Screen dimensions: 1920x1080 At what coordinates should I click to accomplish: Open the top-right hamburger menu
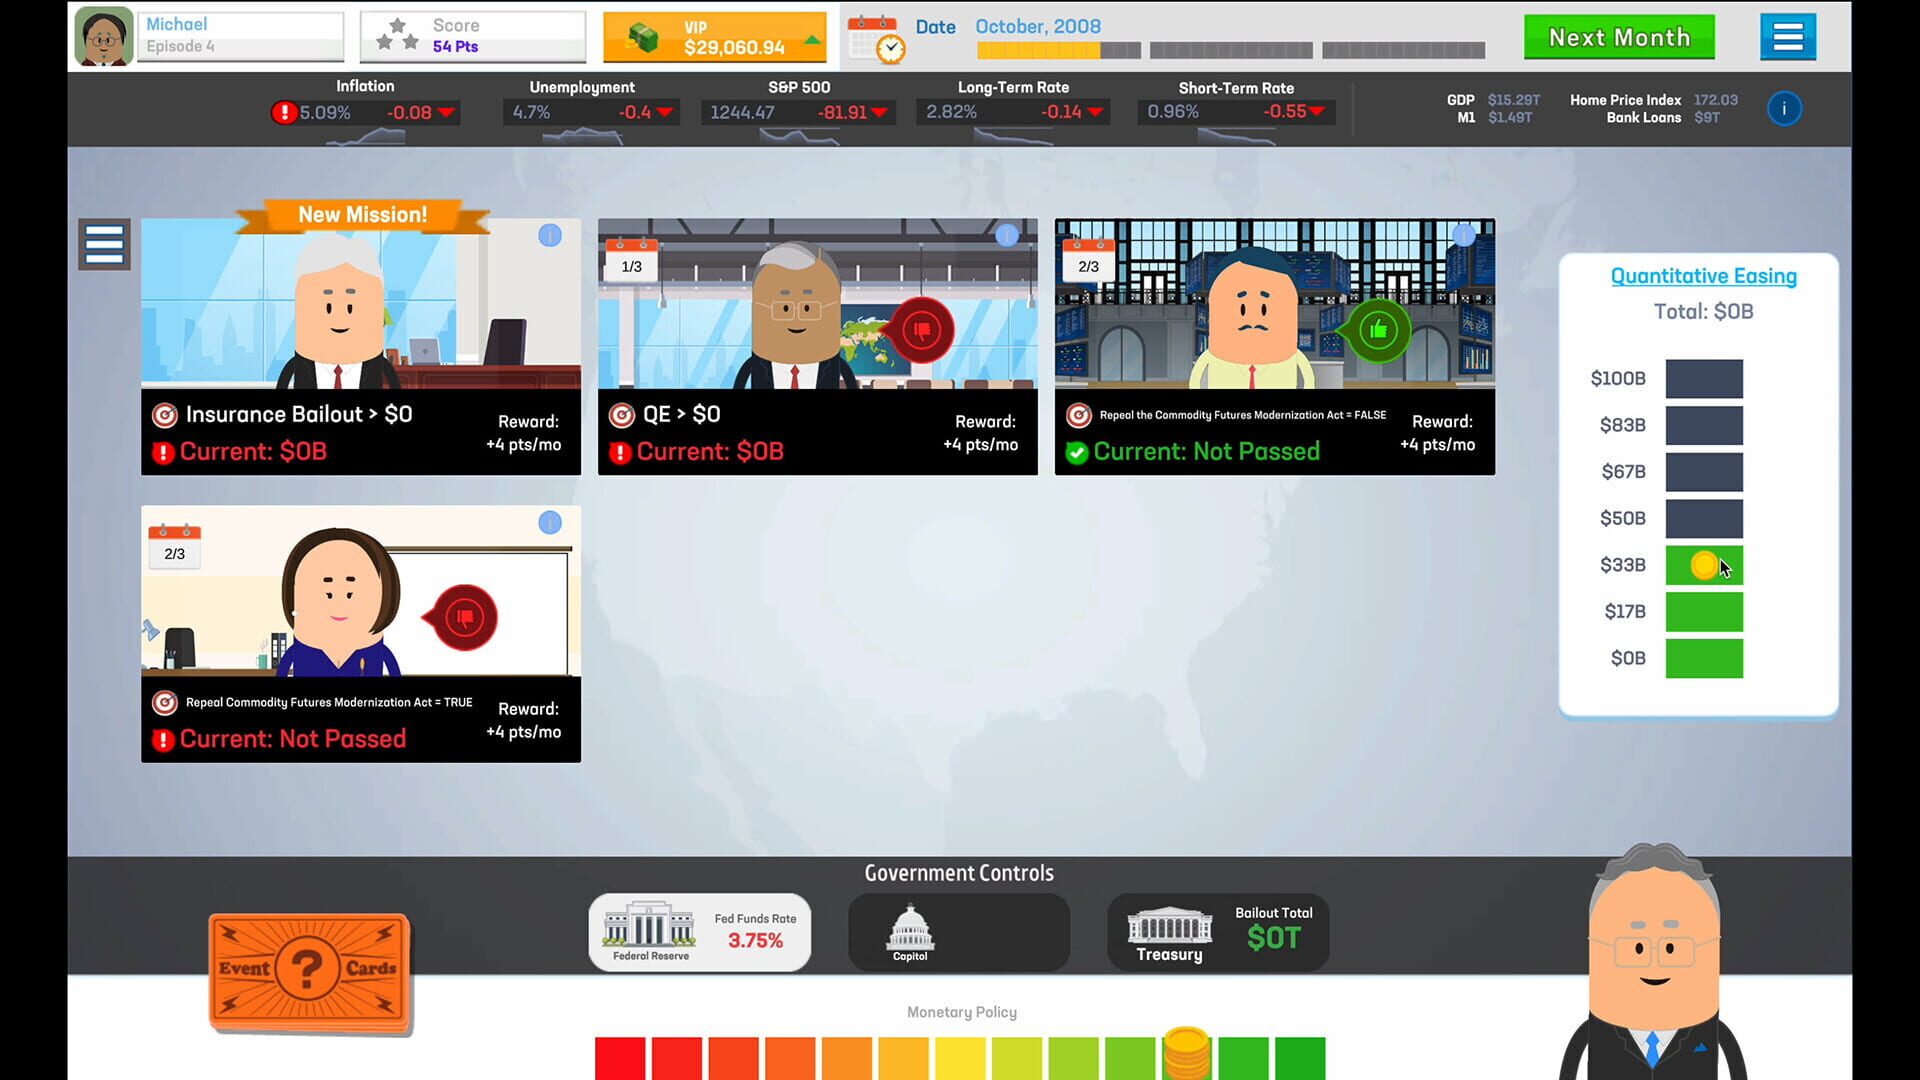(x=1788, y=36)
